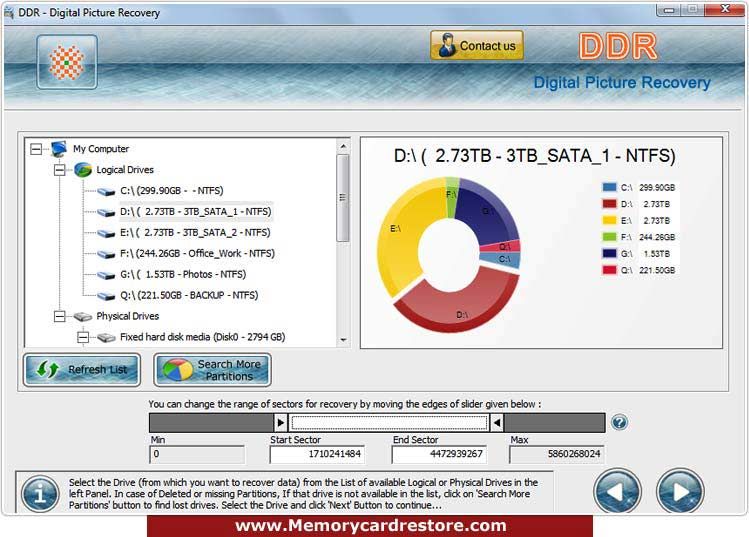This screenshot has height=537, width=749.
Task: Go back with the left arrow button
Action: [617, 491]
